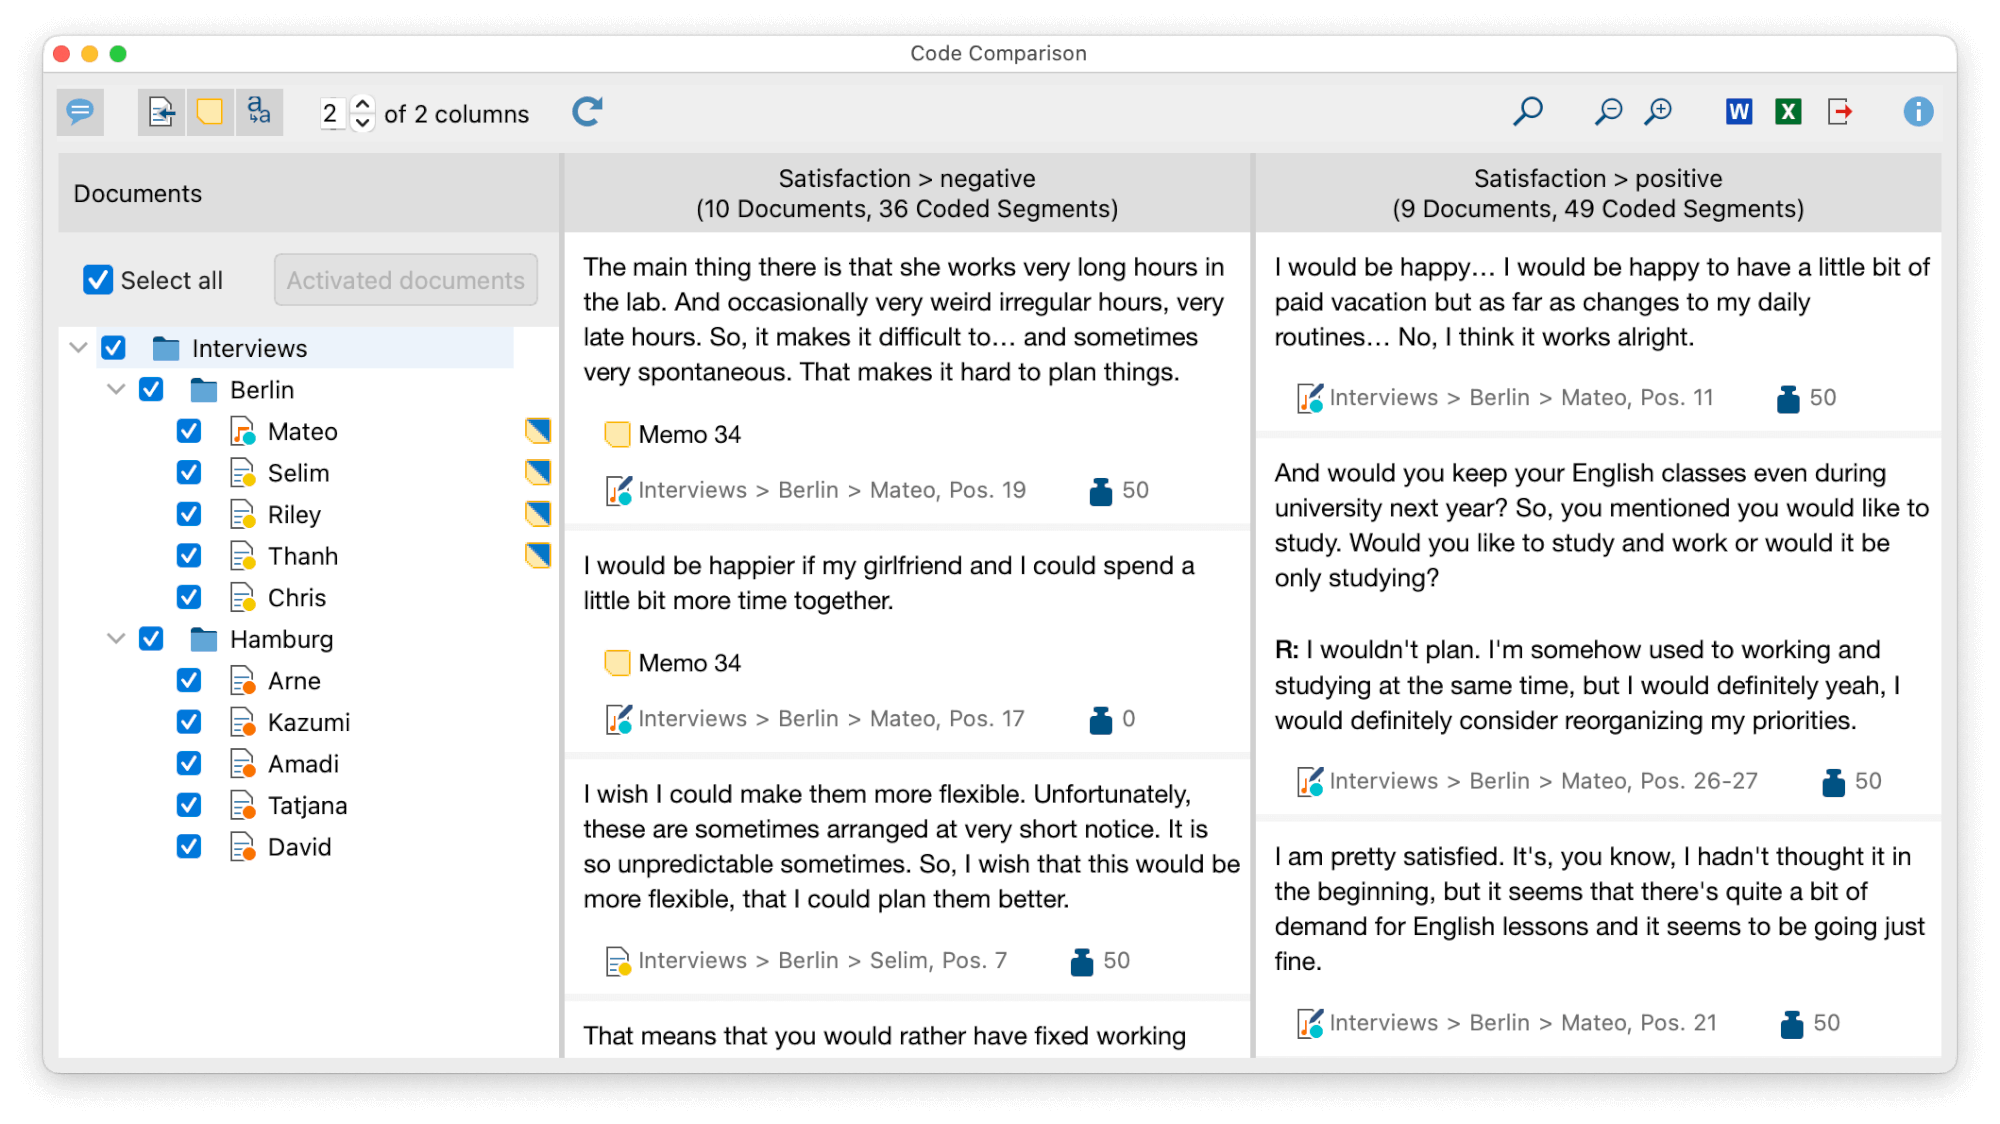Click the font/text display icon in toolbar

(258, 111)
